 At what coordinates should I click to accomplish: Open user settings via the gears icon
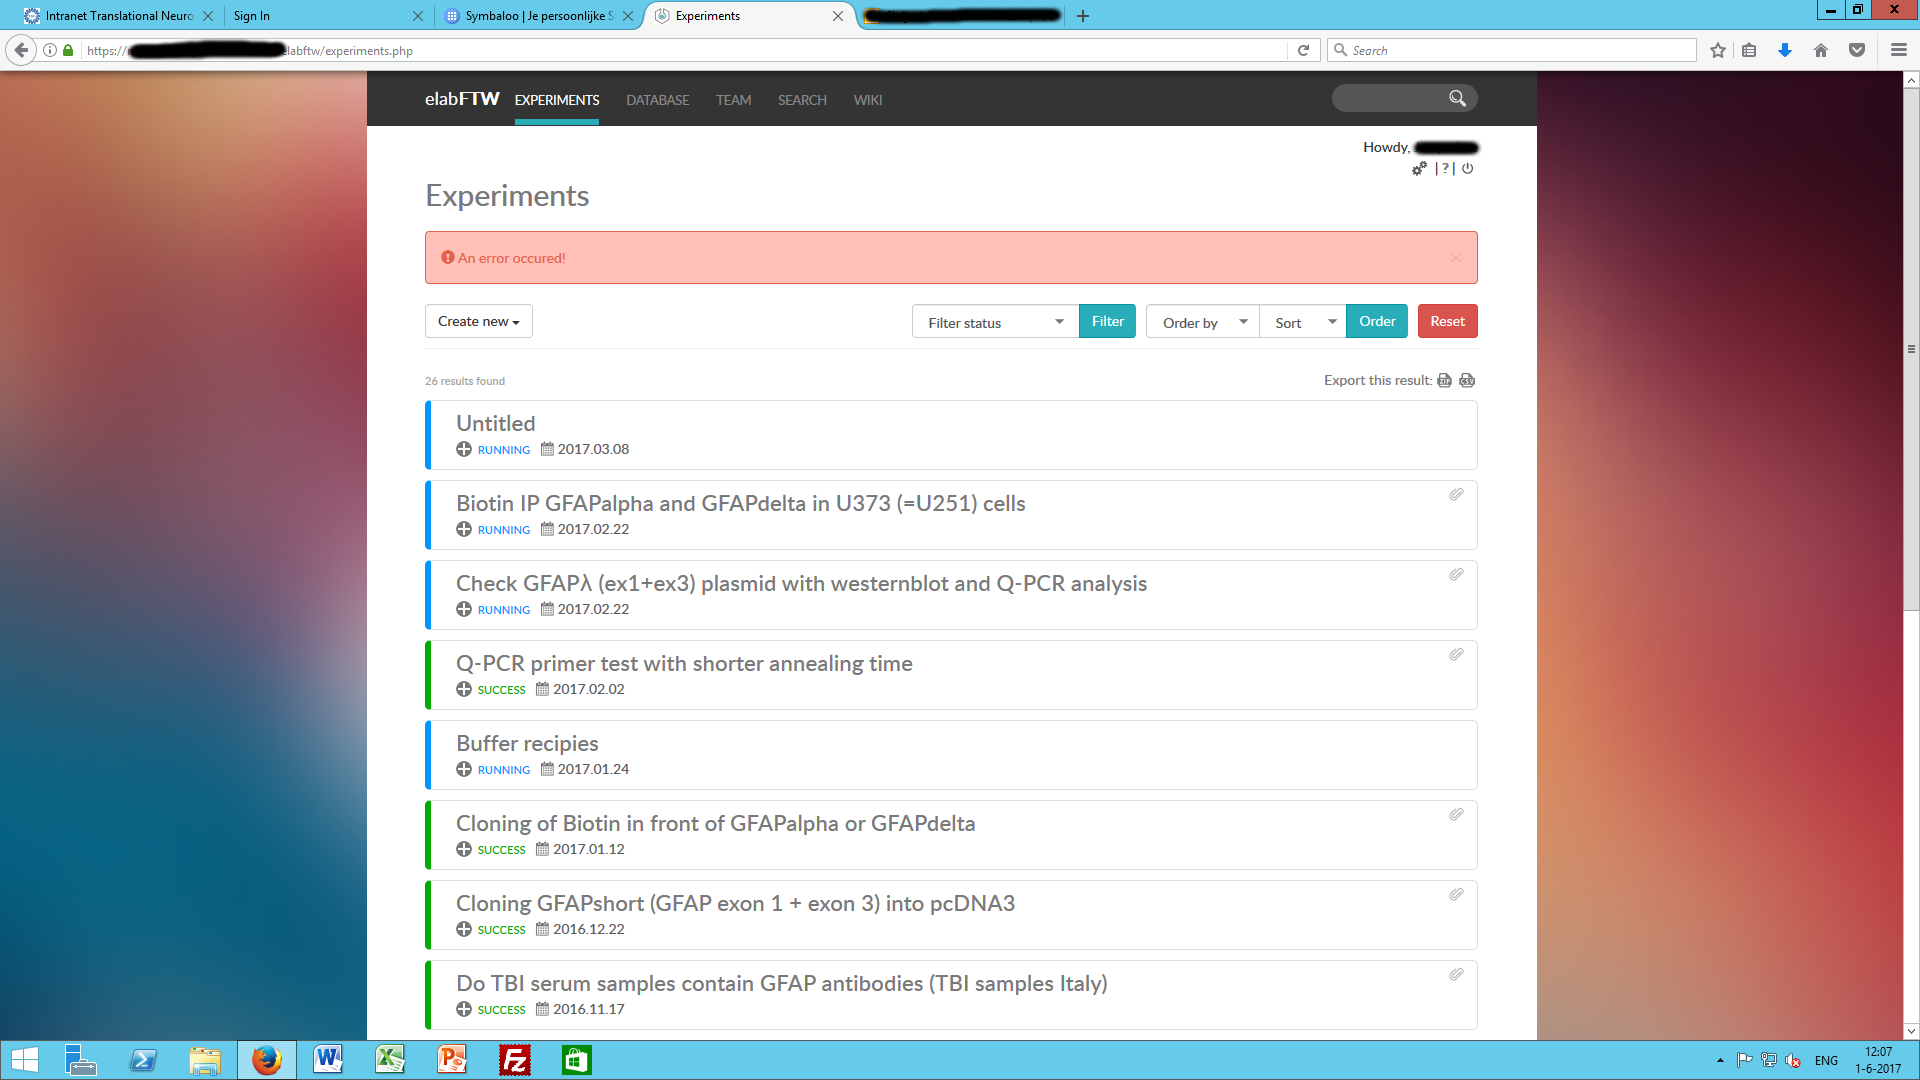(x=1419, y=168)
